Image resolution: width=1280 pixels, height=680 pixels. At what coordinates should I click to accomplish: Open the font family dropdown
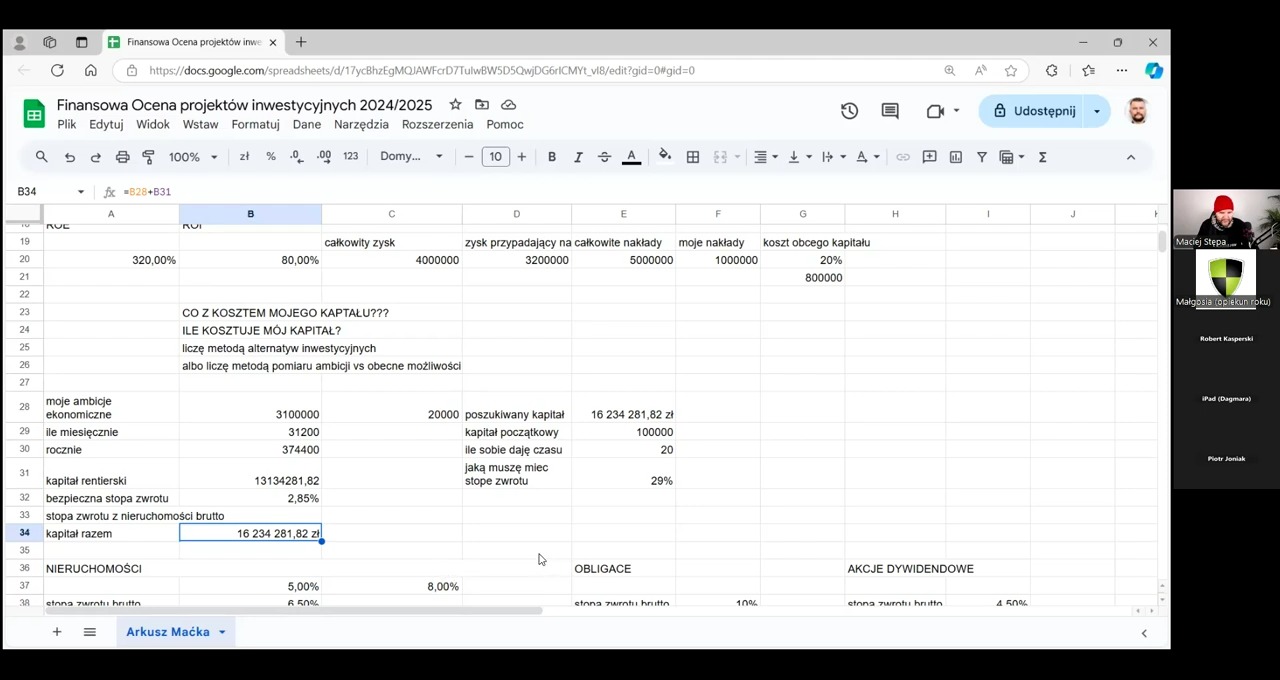tap(411, 157)
